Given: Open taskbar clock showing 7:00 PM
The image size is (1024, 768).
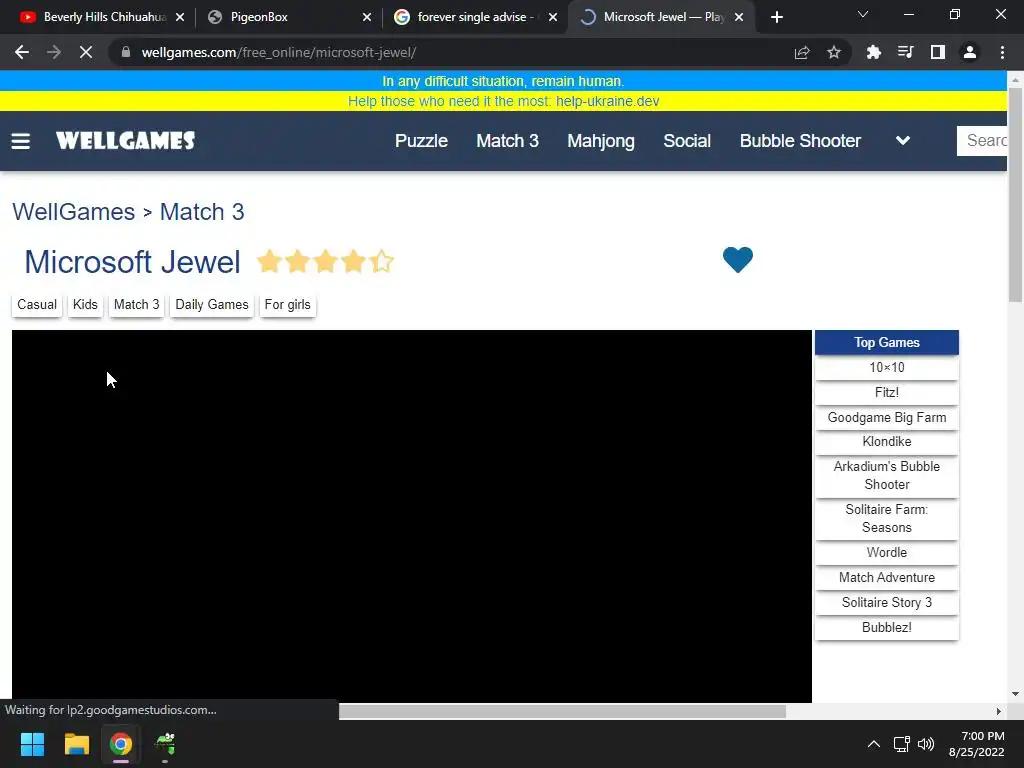Looking at the screenshot, I should (x=977, y=744).
